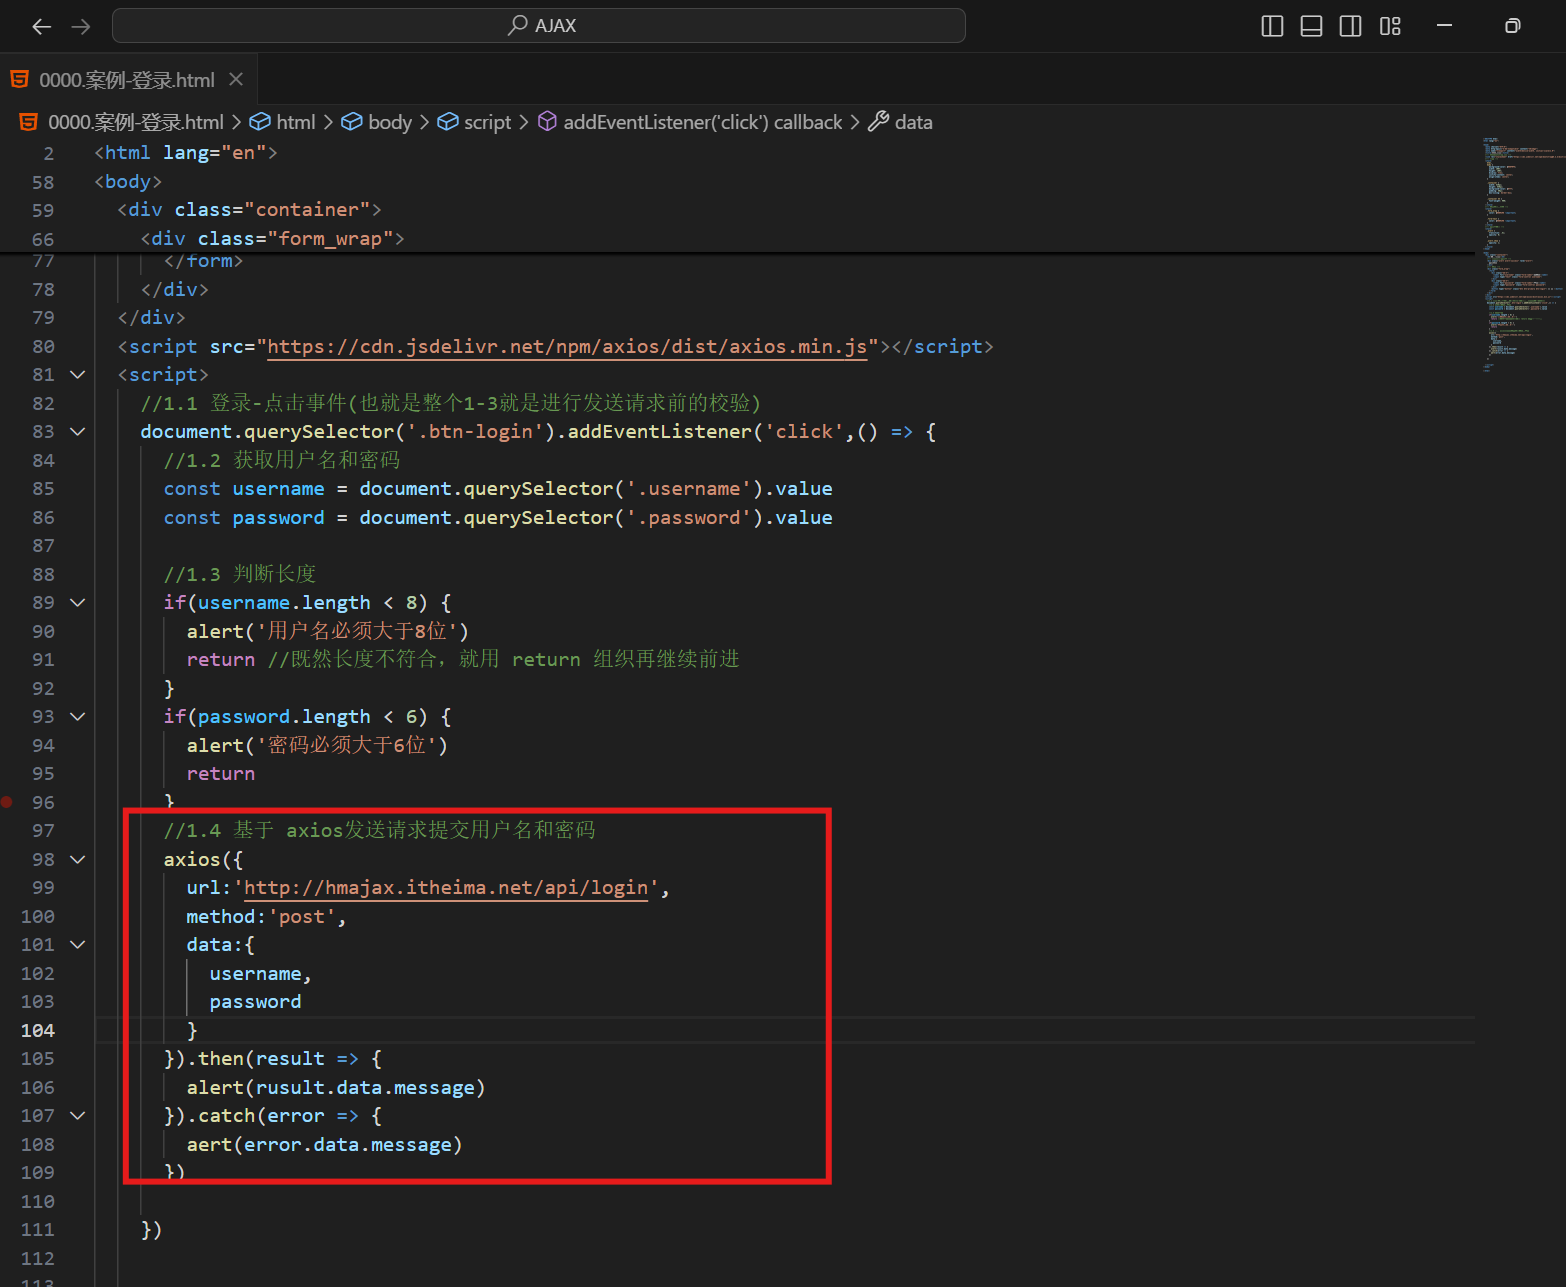Click alert('用户名必须大于8位') line
1566x1287 pixels.
click(328, 632)
